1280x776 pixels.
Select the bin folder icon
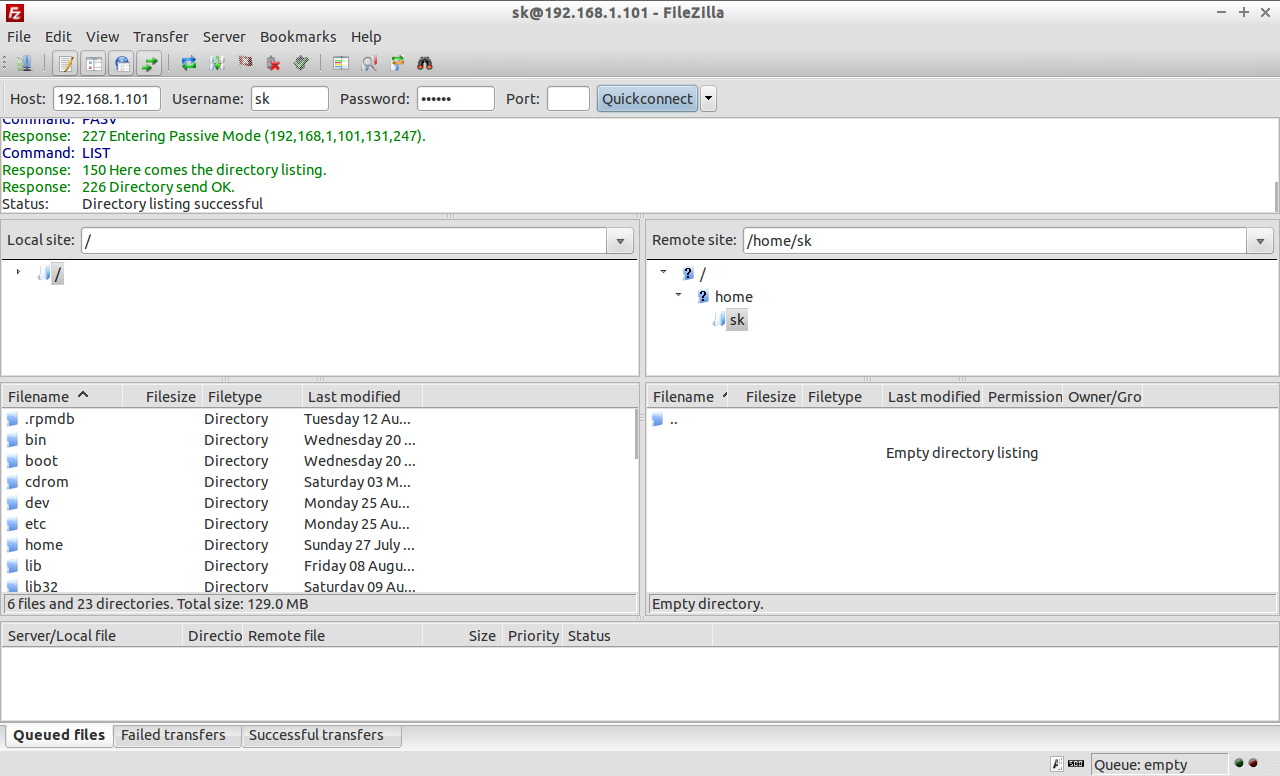coord(13,441)
